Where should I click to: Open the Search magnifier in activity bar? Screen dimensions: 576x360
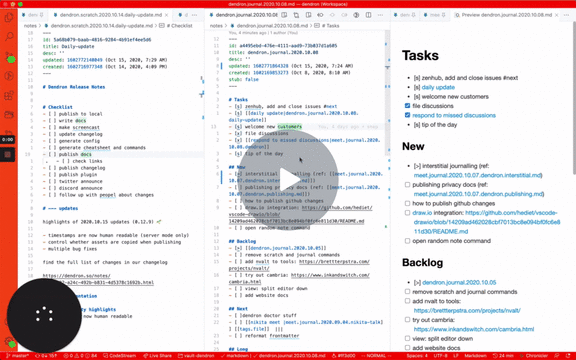(x=9, y=36)
